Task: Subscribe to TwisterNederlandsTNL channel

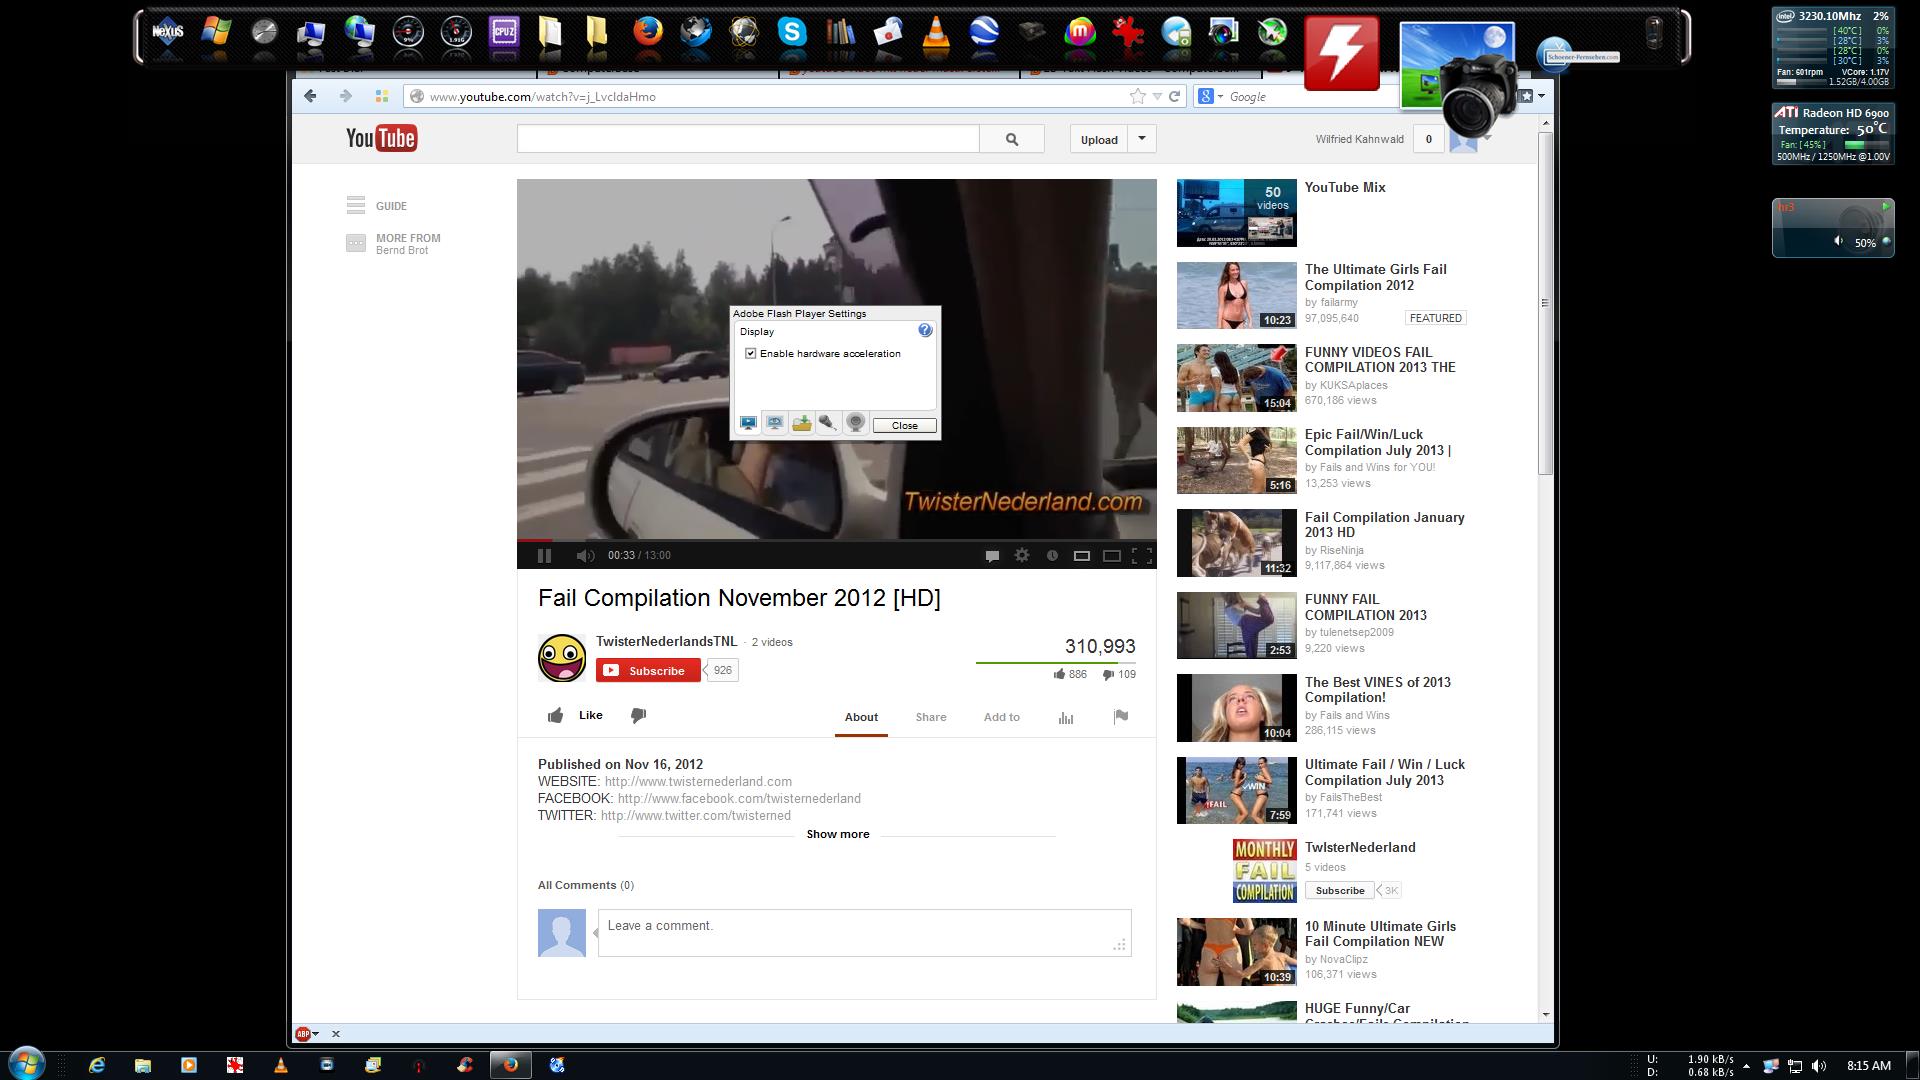Action: (x=648, y=671)
